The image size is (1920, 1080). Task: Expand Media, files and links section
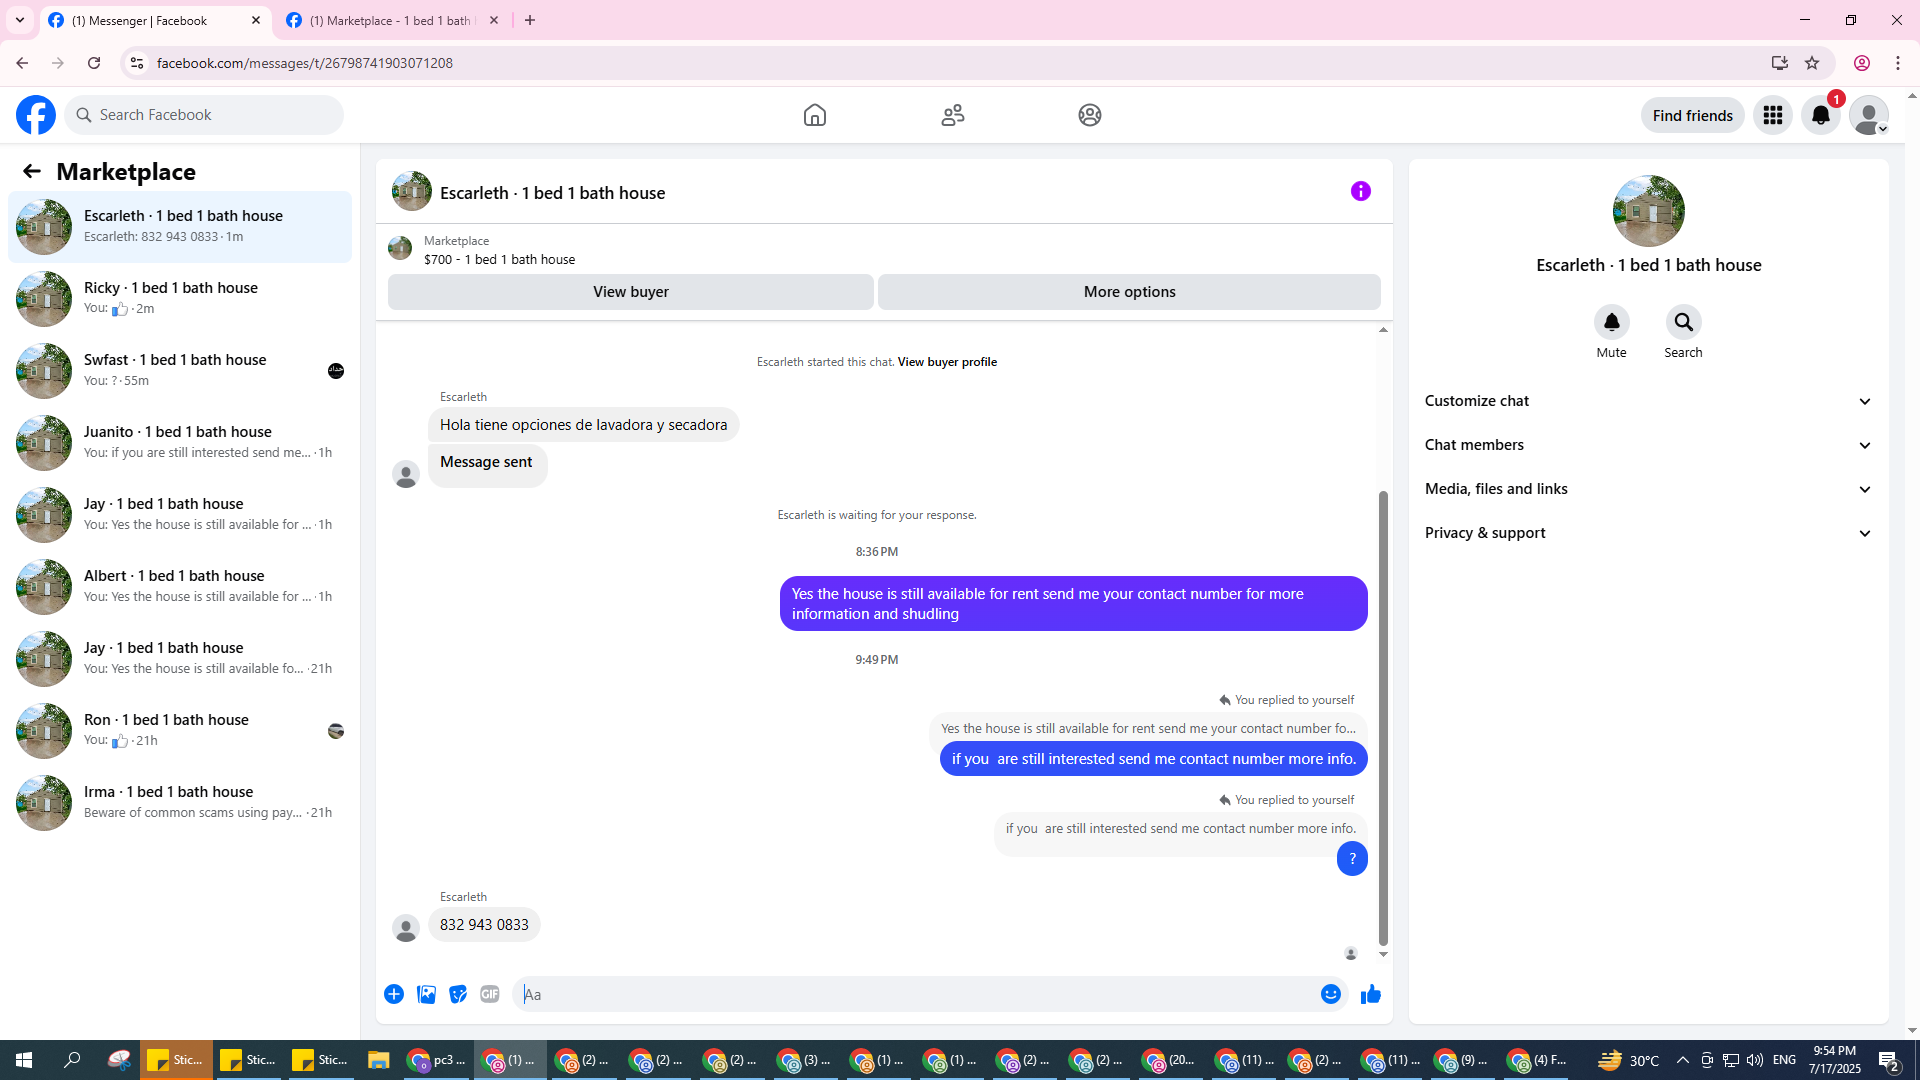pyautogui.click(x=1649, y=489)
